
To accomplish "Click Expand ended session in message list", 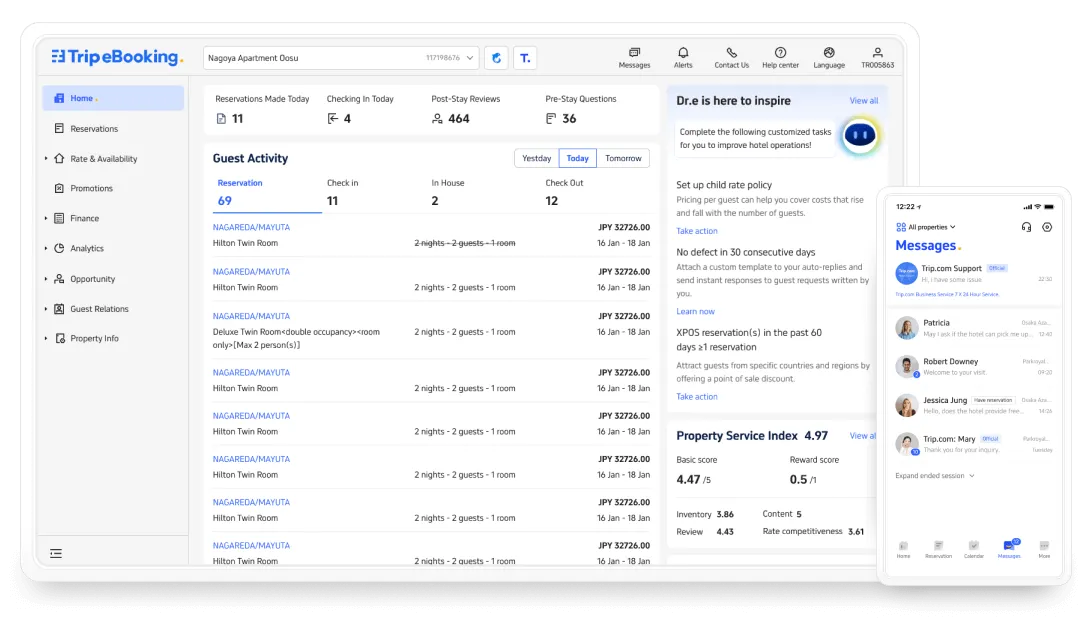I will (930, 475).
